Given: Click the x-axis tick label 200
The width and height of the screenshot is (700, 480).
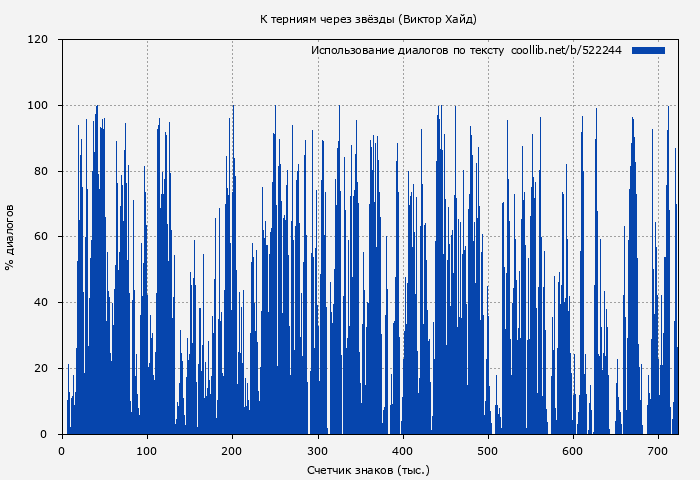Looking at the screenshot, I should tap(232, 450).
